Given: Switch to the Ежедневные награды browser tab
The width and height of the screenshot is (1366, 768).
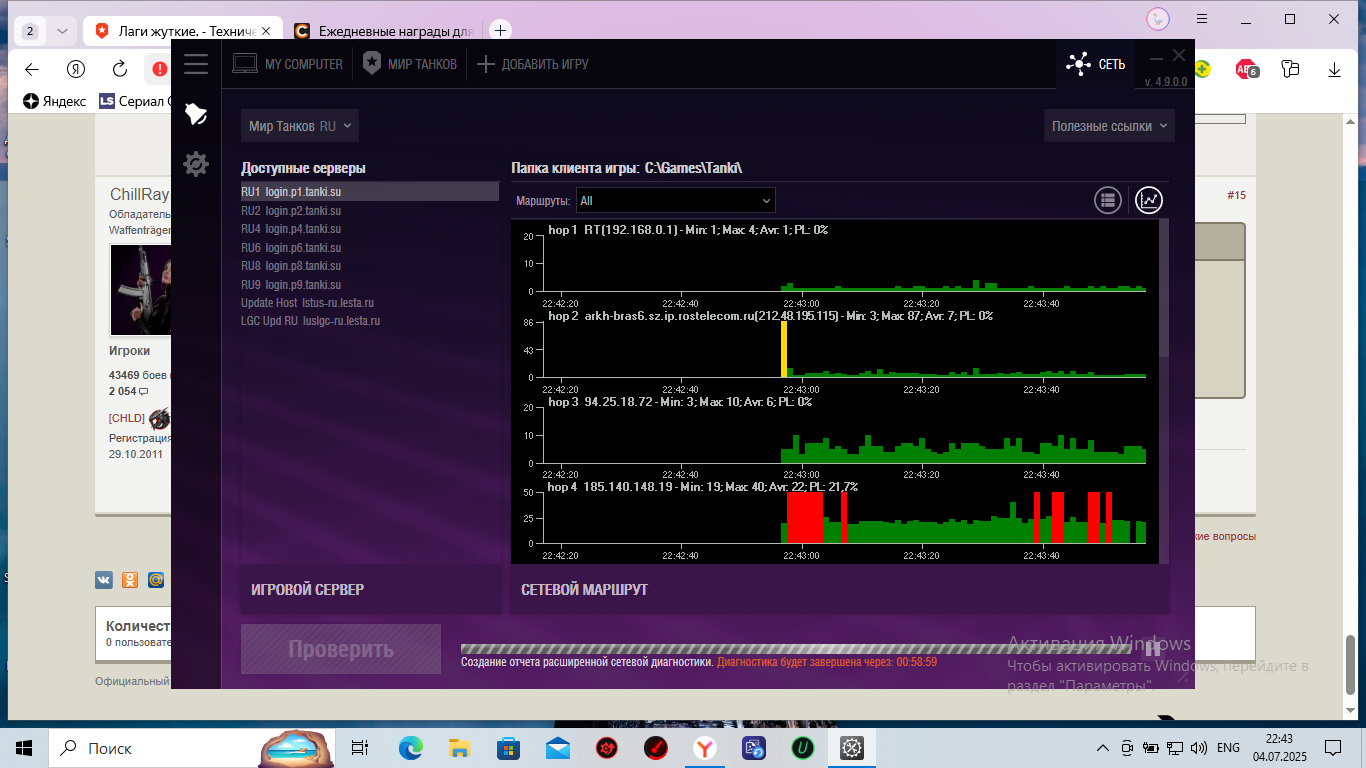Looking at the screenshot, I should (383, 31).
